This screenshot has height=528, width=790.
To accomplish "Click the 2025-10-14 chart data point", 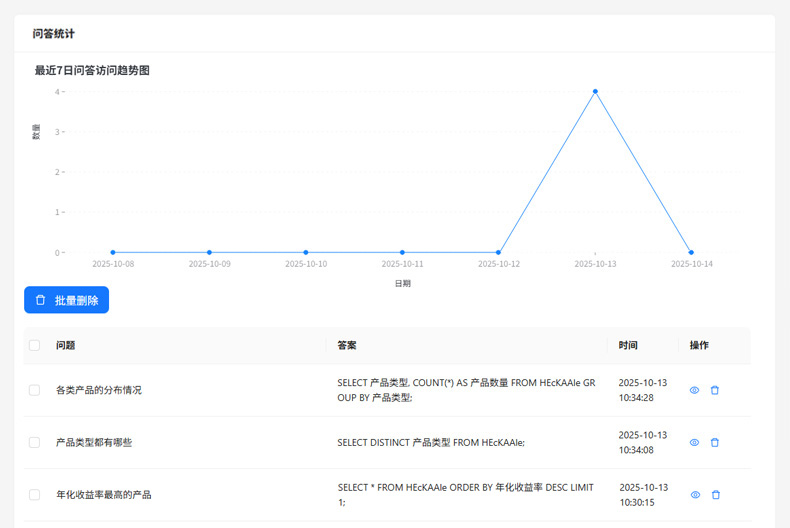I will pyautogui.click(x=691, y=252).
